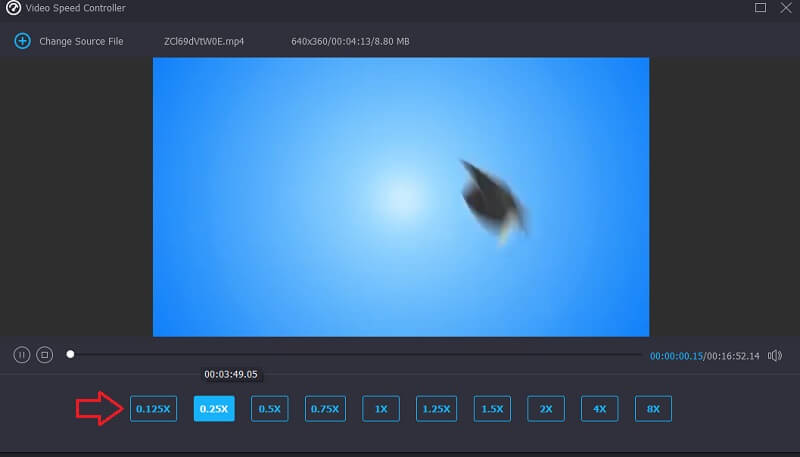The height and width of the screenshot is (457, 800).
Task: Set playback speed to 0.75X
Action: click(325, 408)
